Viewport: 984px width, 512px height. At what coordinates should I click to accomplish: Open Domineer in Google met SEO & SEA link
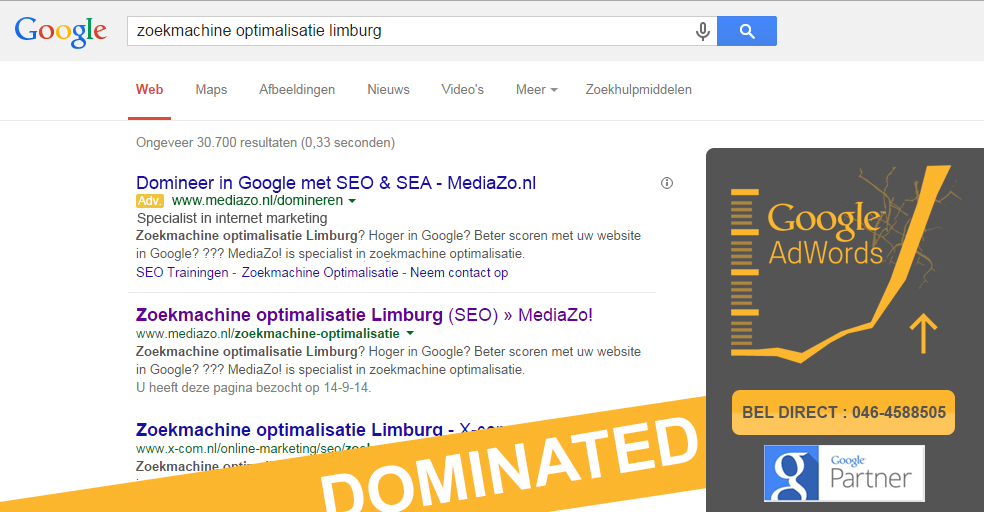[336, 183]
